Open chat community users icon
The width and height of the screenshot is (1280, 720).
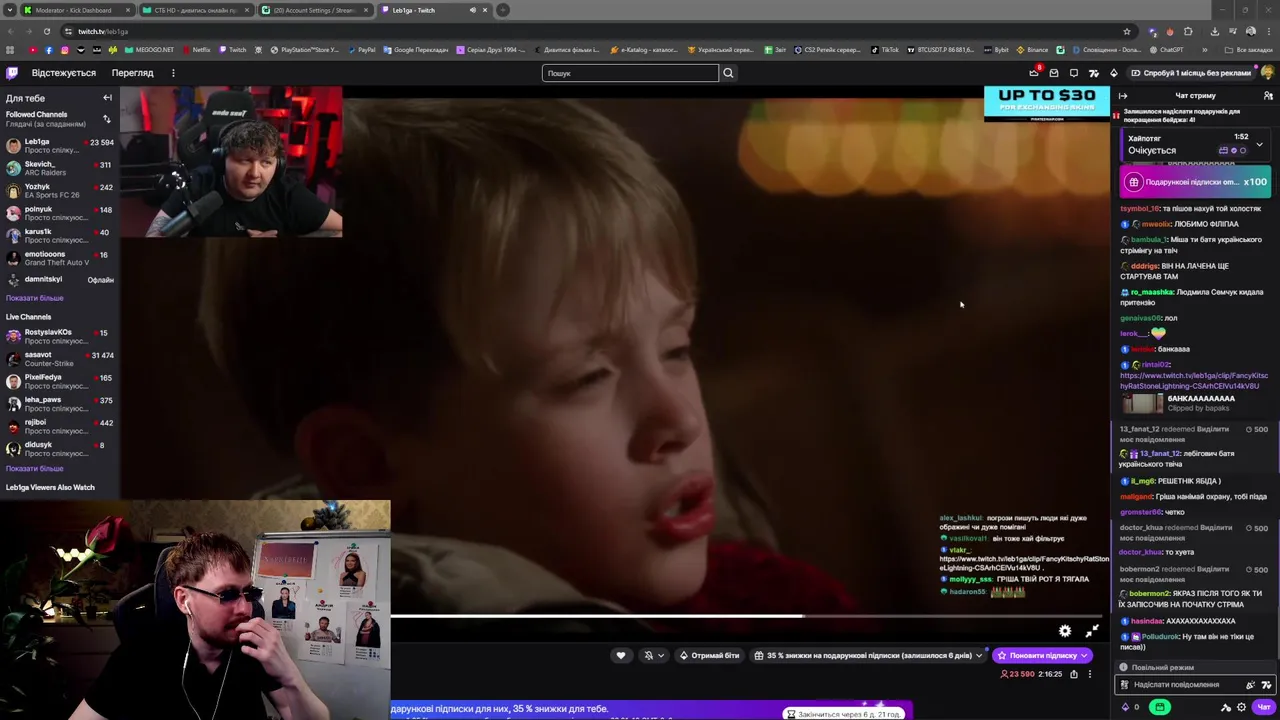pyautogui.click(x=1268, y=96)
